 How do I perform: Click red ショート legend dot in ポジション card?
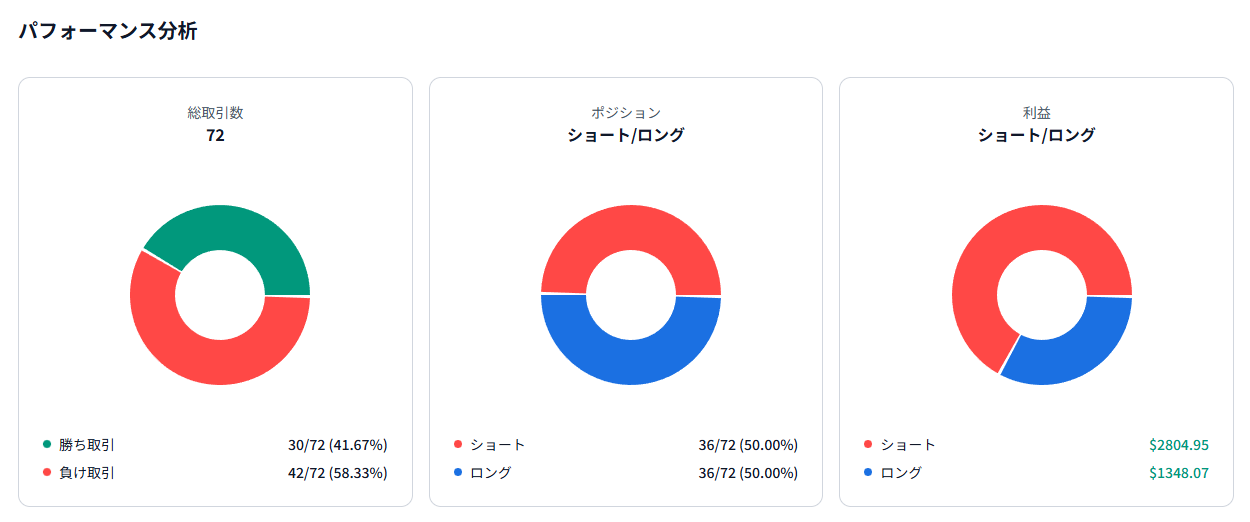pyautogui.click(x=458, y=444)
